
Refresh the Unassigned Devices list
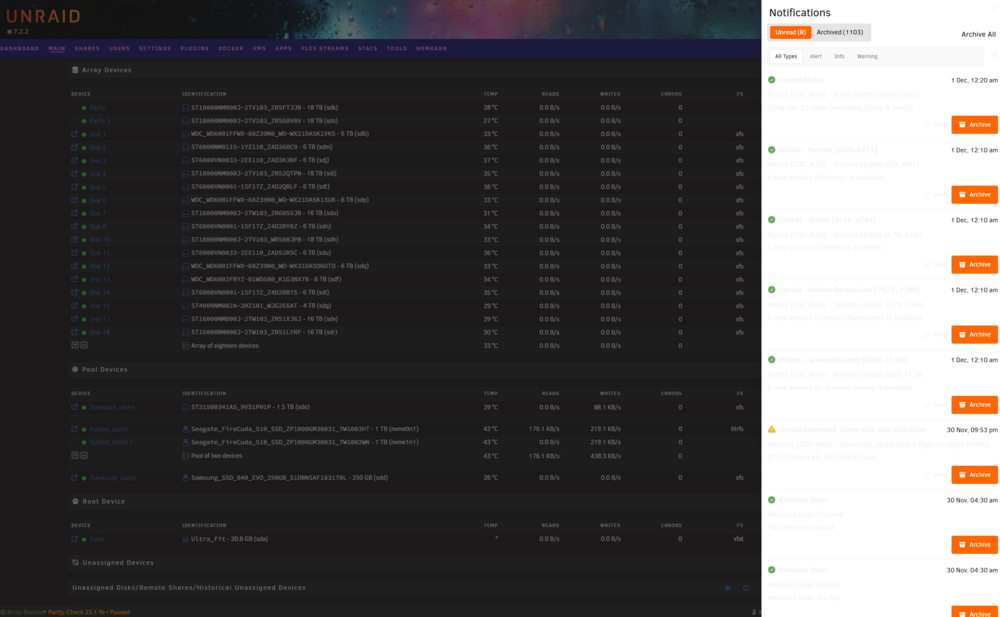[746, 588]
